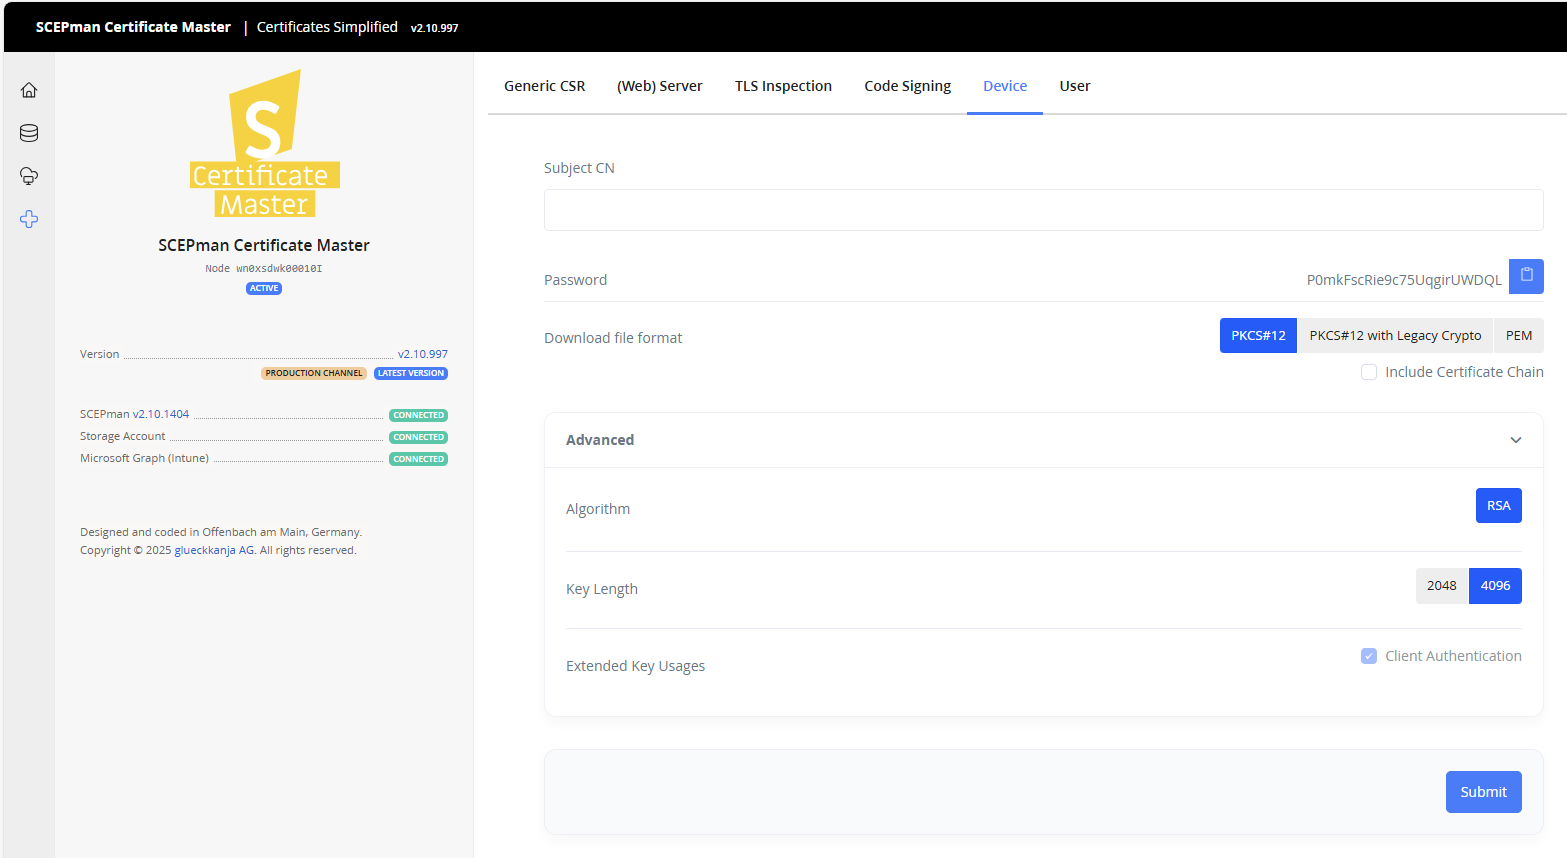
Task: Open the database icon in the sidebar
Action: (29, 133)
